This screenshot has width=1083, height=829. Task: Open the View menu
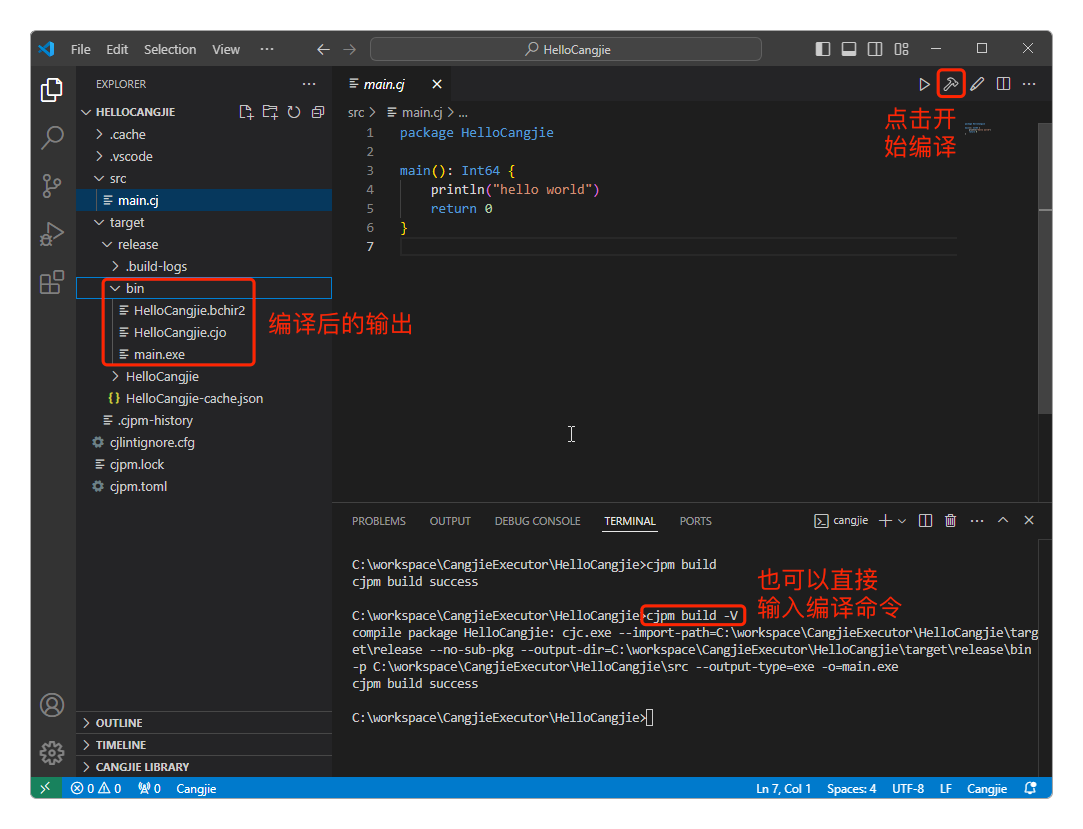coord(226,50)
